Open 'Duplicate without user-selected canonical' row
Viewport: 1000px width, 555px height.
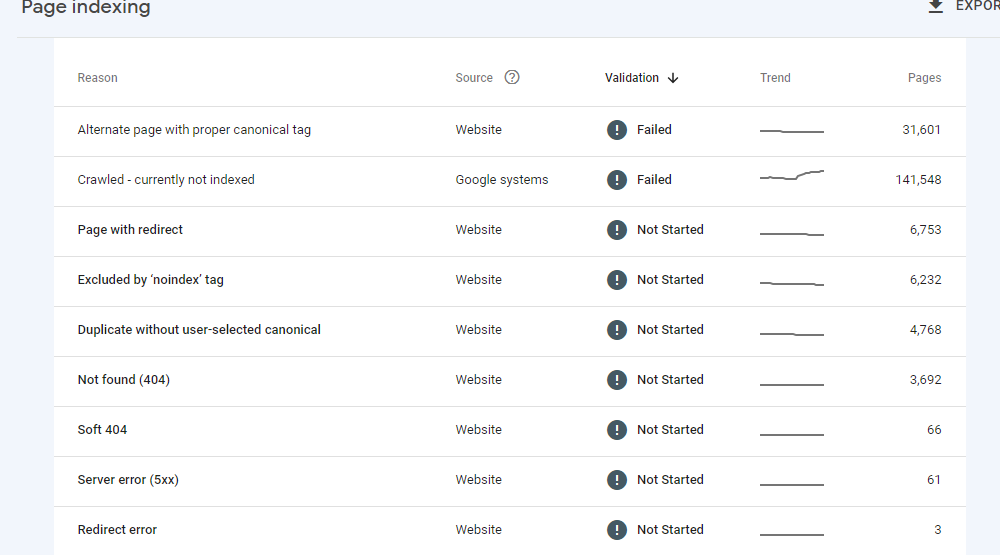coord(510,332)
